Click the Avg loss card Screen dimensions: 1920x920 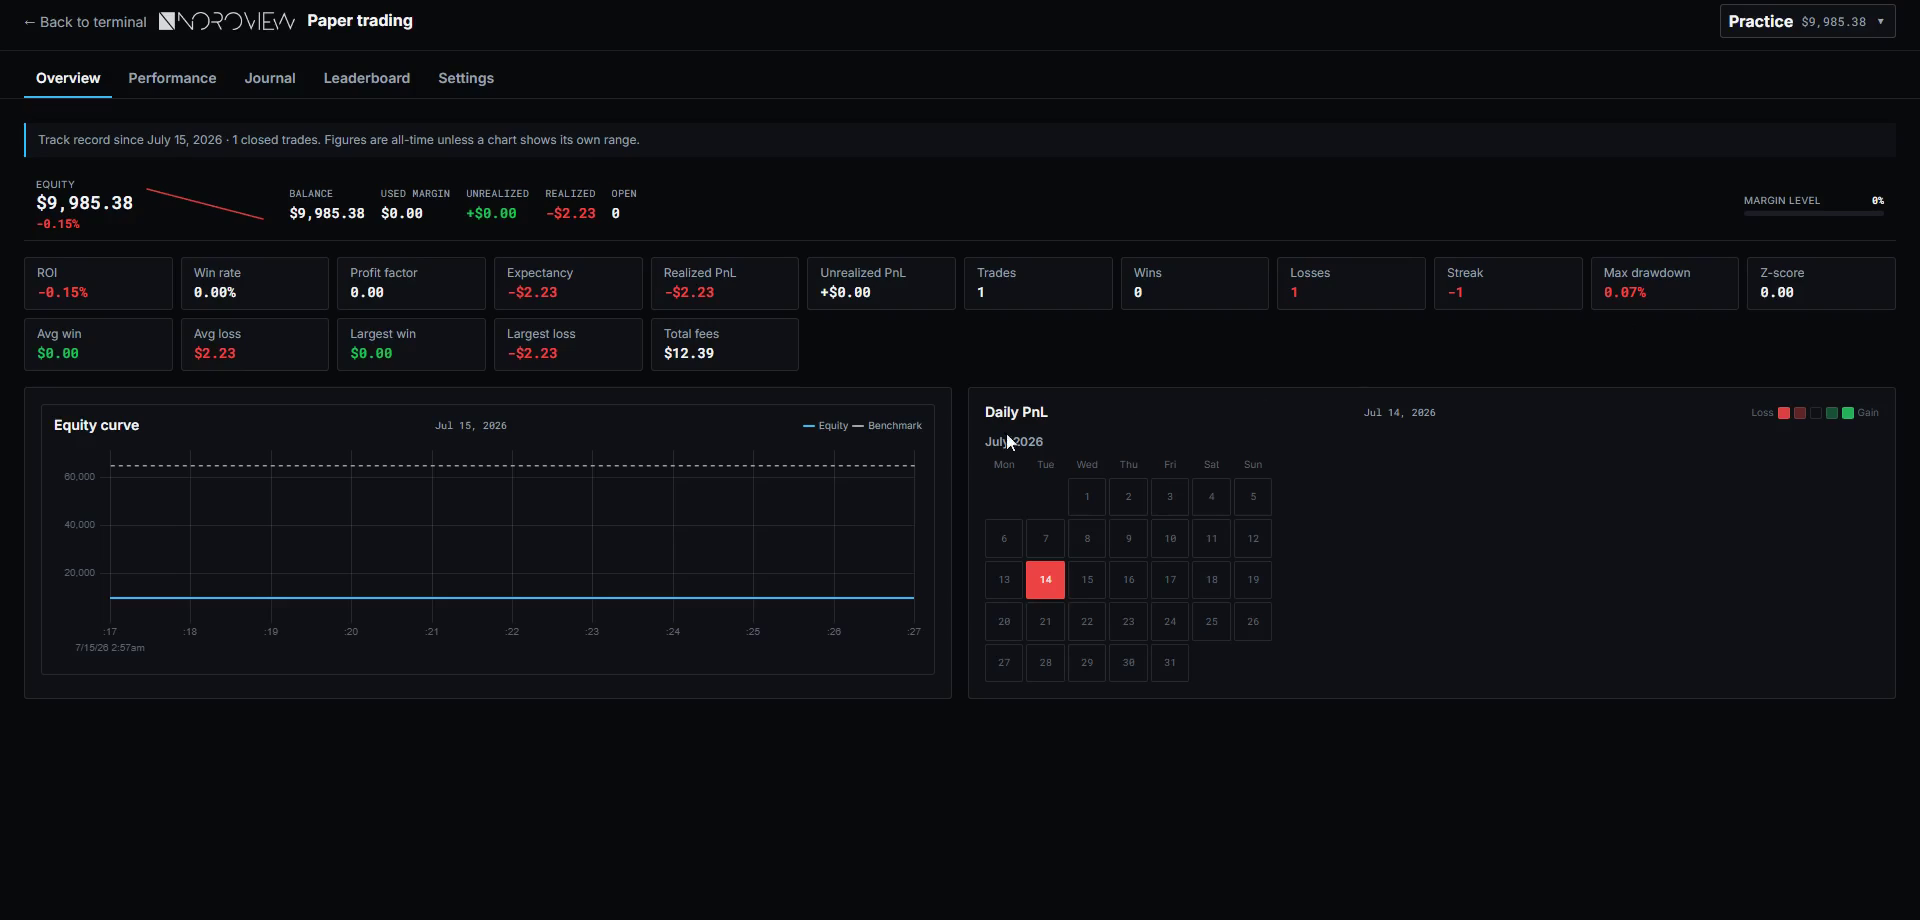tap(255, 344)
